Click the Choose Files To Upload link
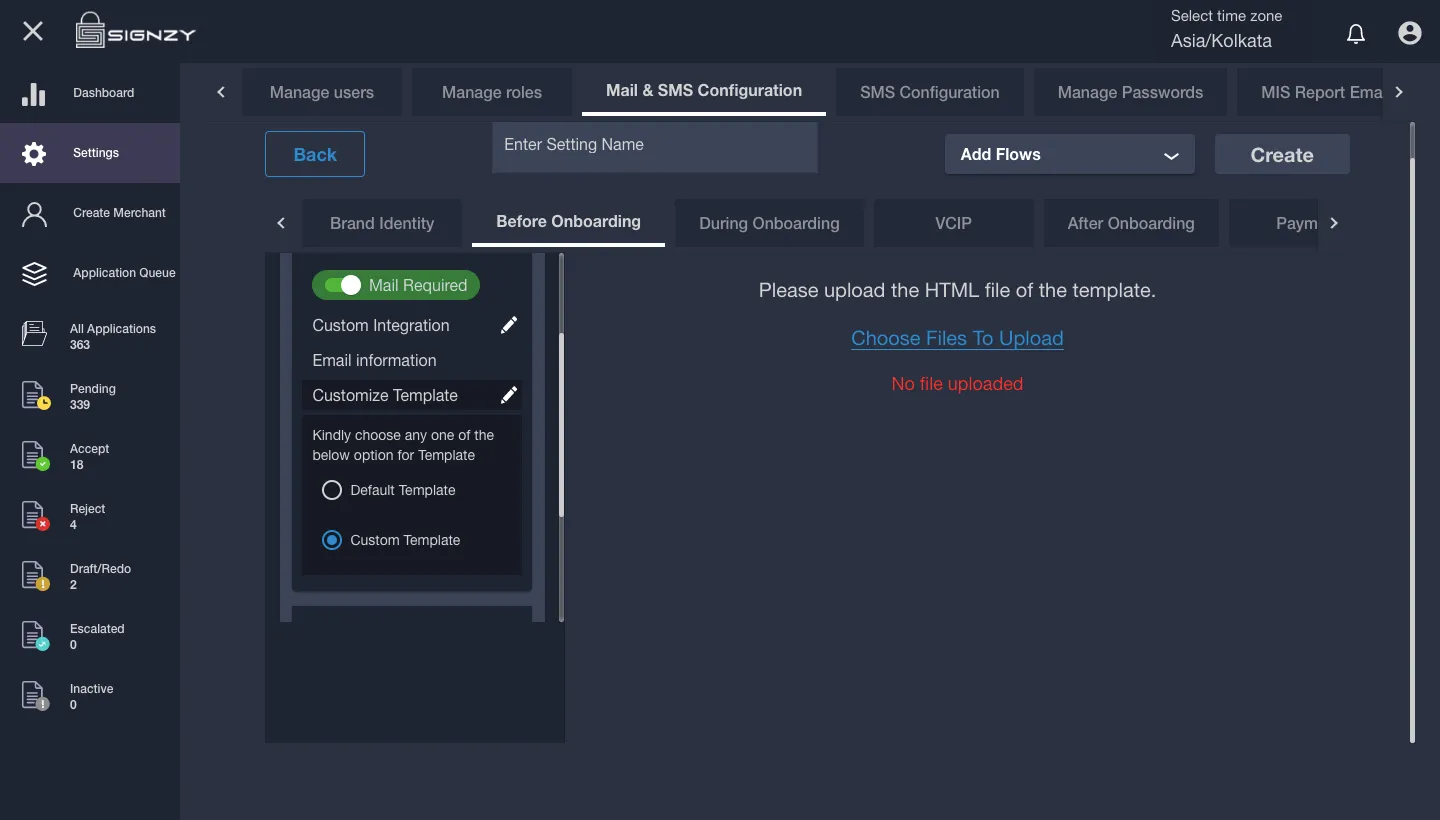This screenshot has height=820, width=1440. 957,338
